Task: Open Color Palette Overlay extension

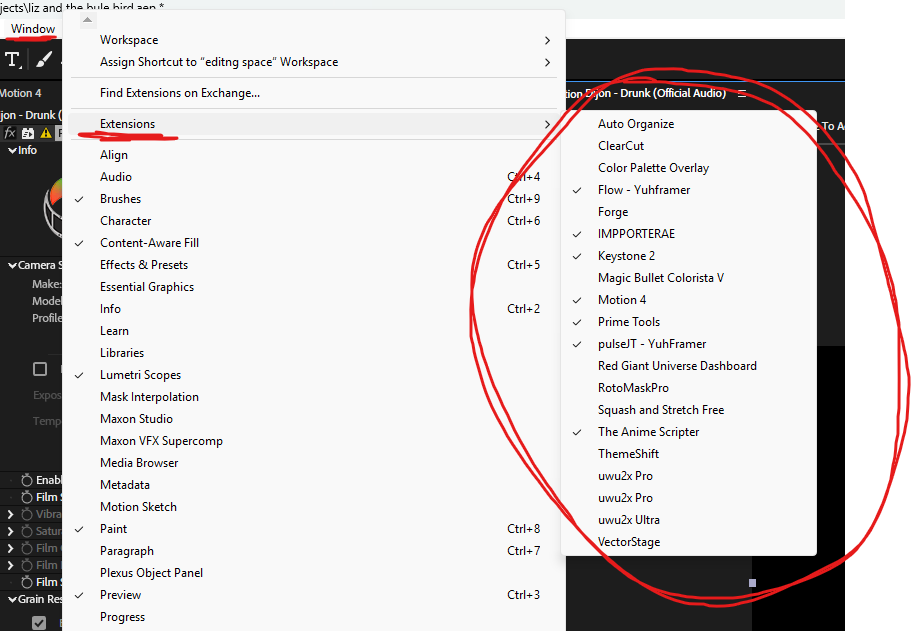Action: (688, 168)
